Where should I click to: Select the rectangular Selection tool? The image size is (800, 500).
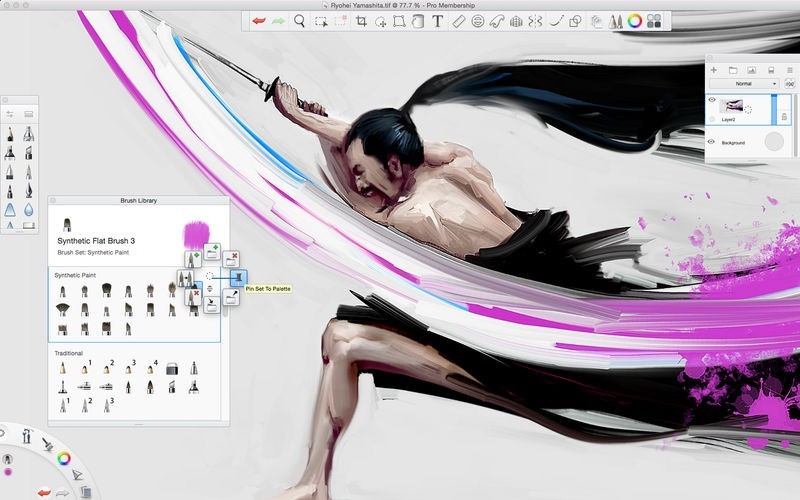321,20
